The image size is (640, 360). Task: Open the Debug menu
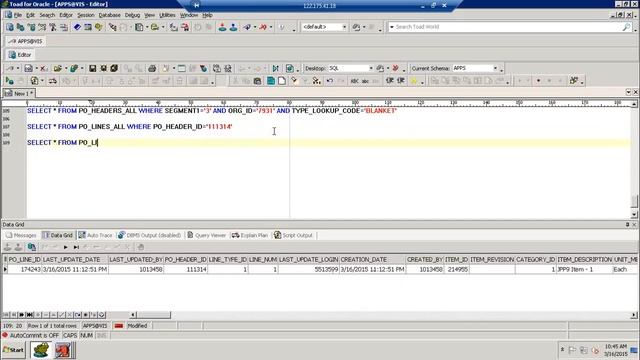click(x=132, y=15)
